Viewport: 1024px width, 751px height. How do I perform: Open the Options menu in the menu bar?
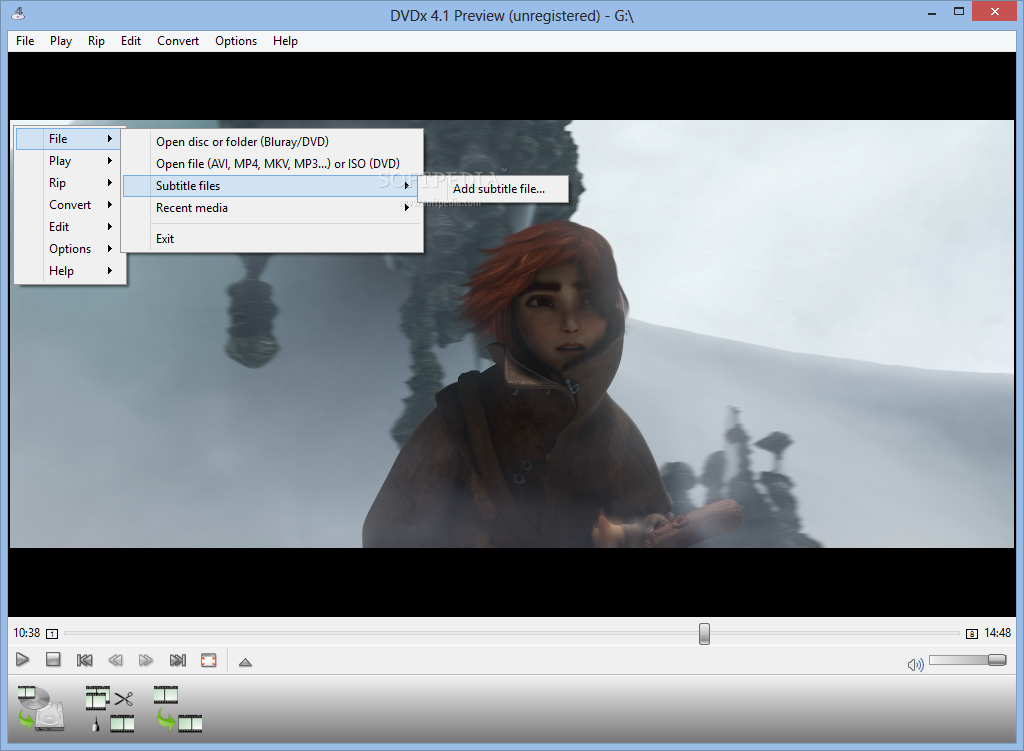[x=236, y=40]
